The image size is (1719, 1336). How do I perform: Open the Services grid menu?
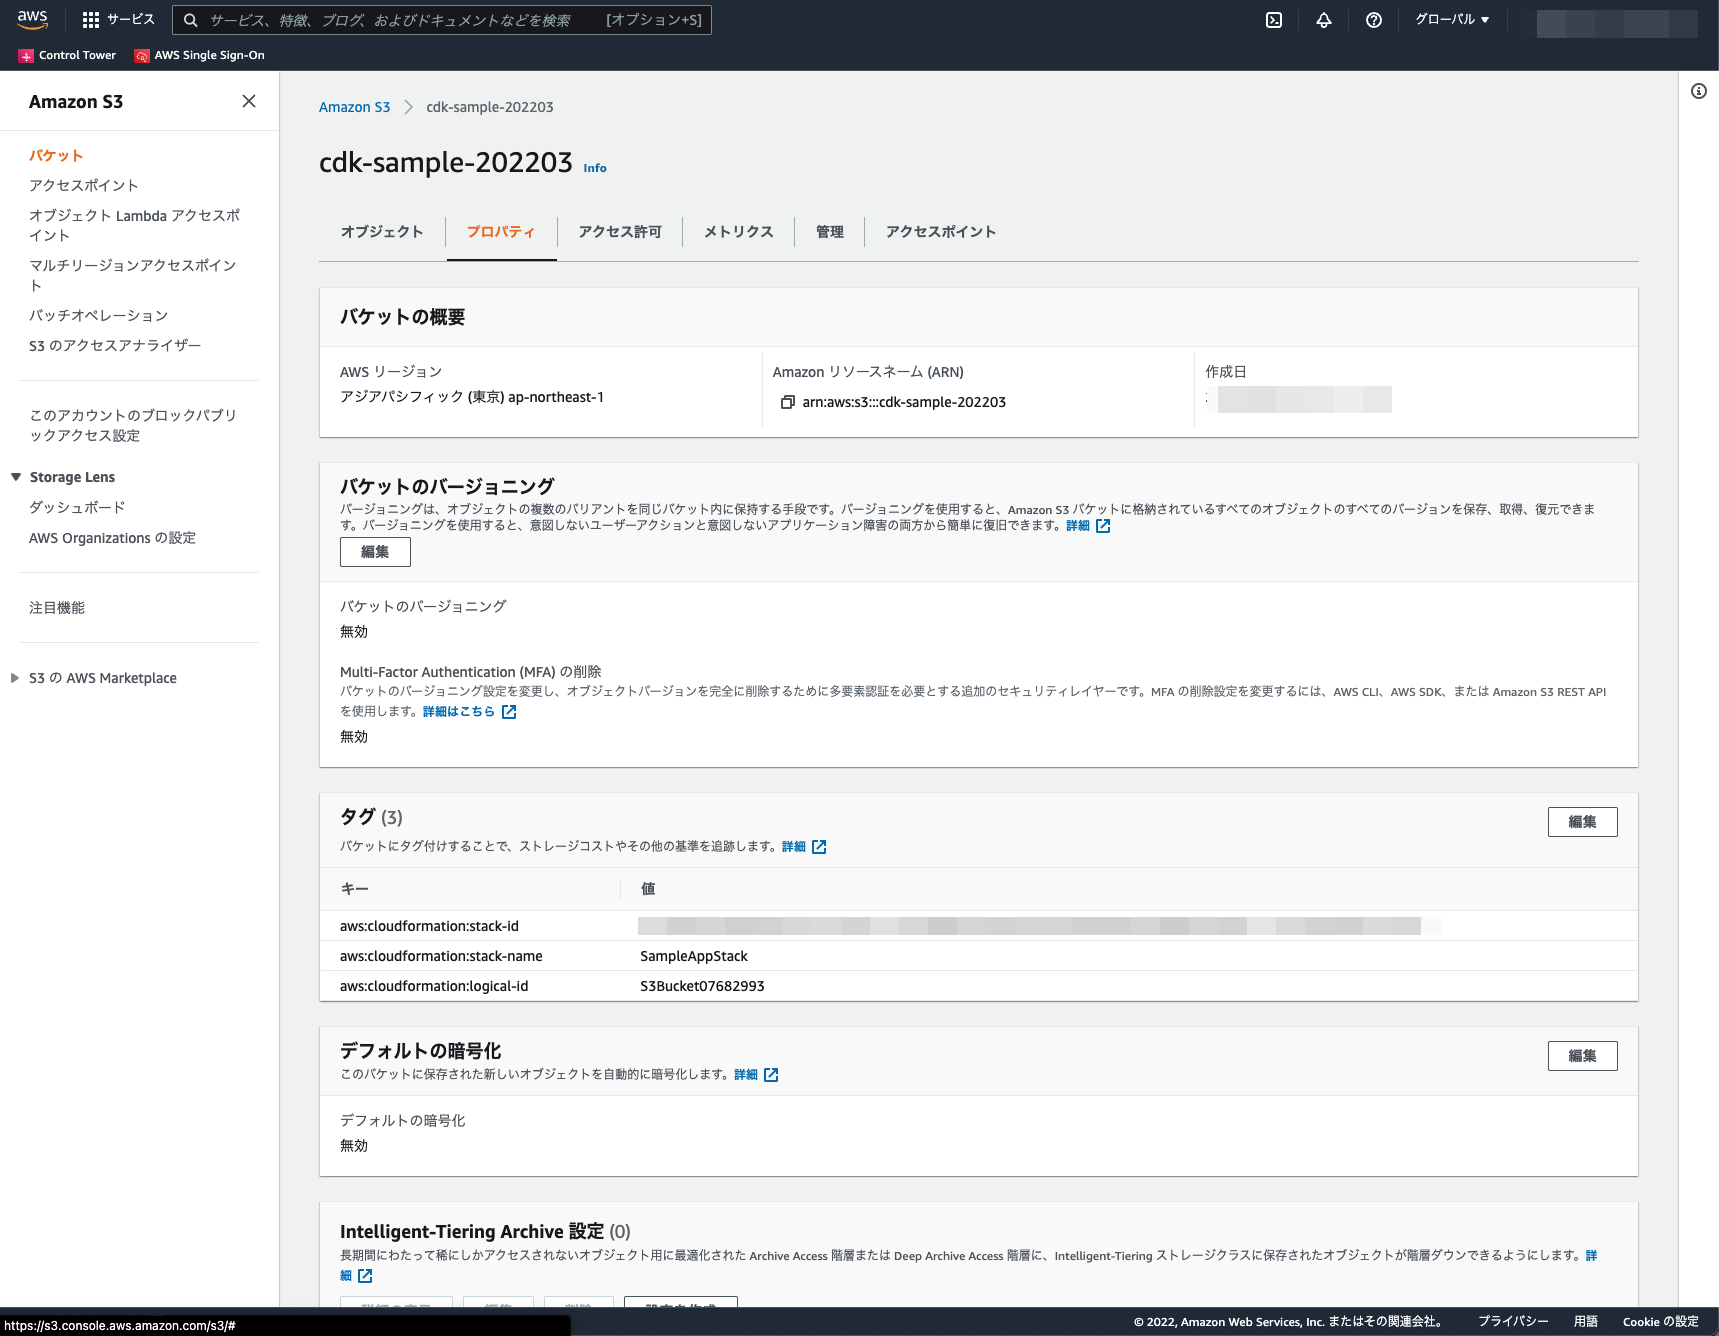point(118,20)
